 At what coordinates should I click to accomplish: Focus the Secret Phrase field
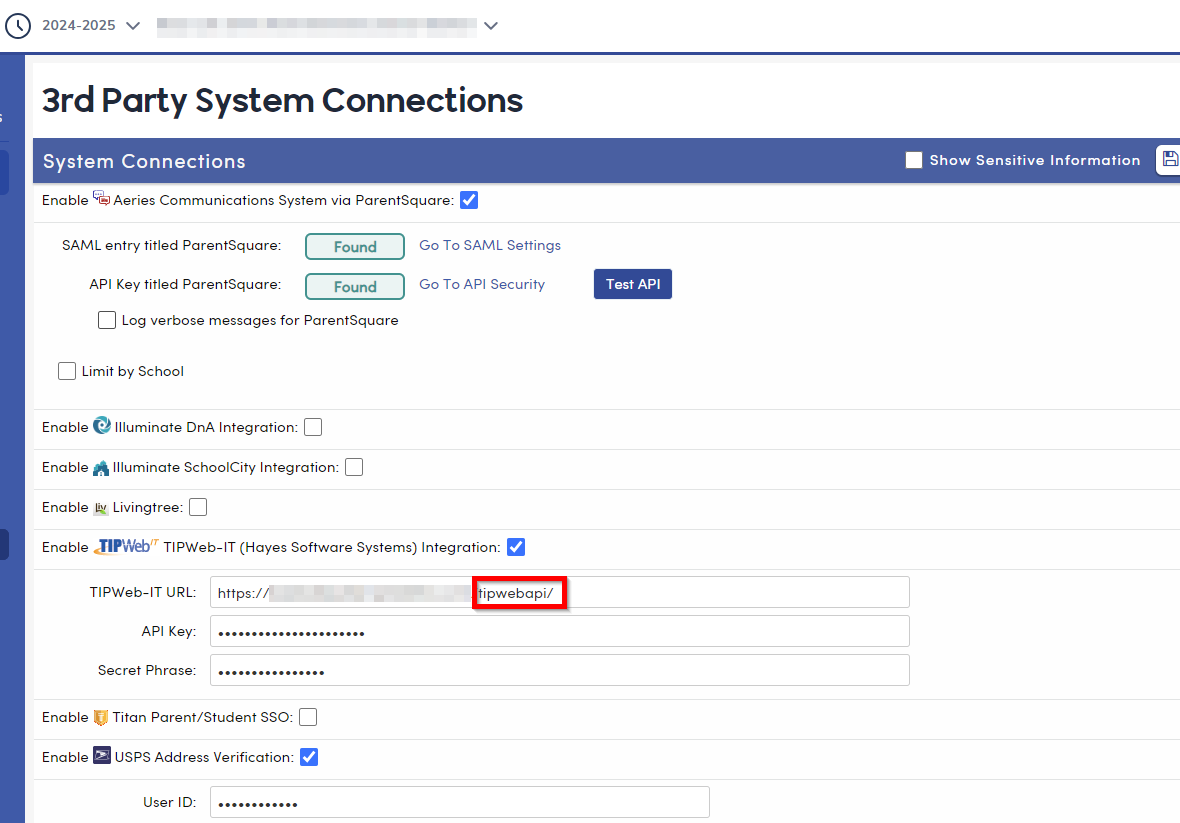(560, 670)
